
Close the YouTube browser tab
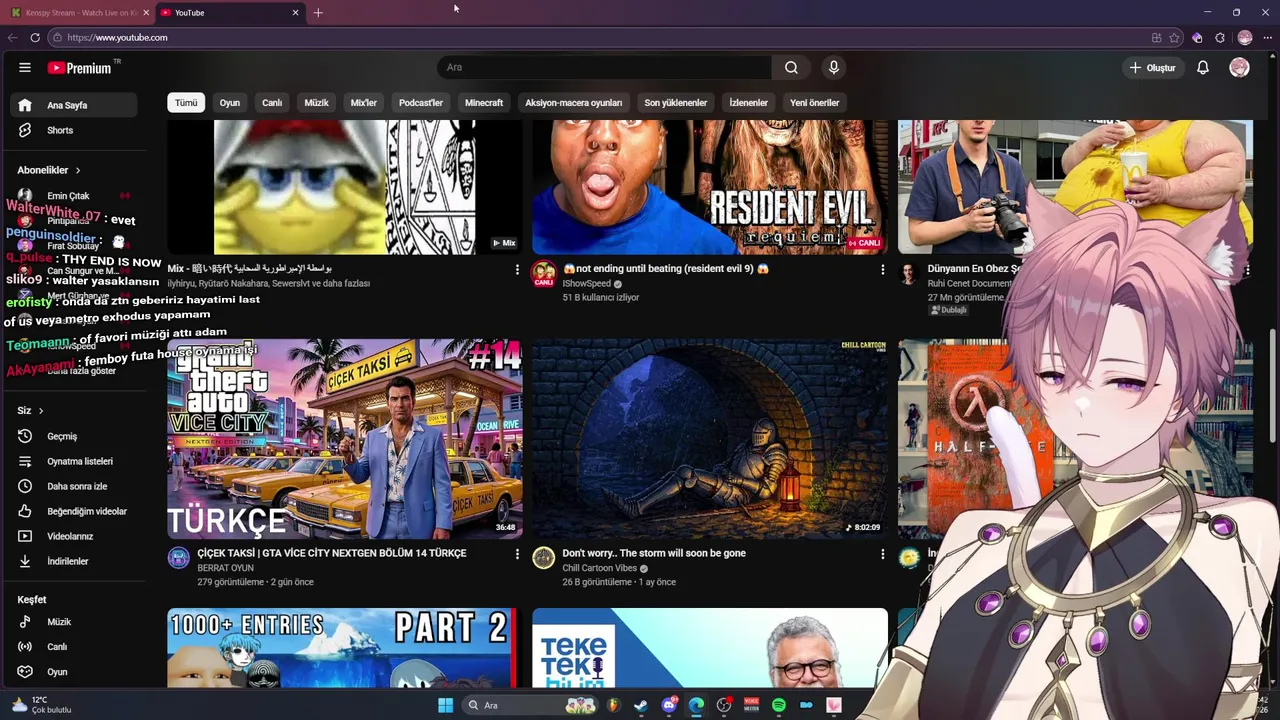tap(295, 12)
